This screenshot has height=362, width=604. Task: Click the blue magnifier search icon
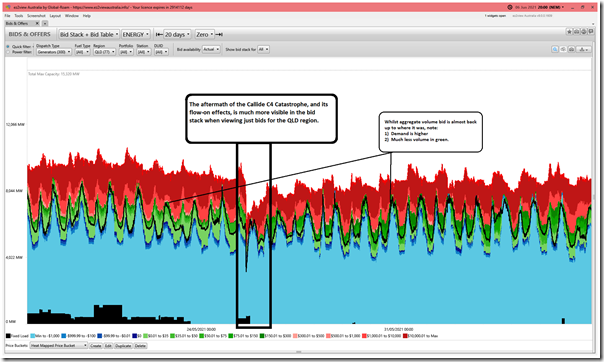point(555,49)
